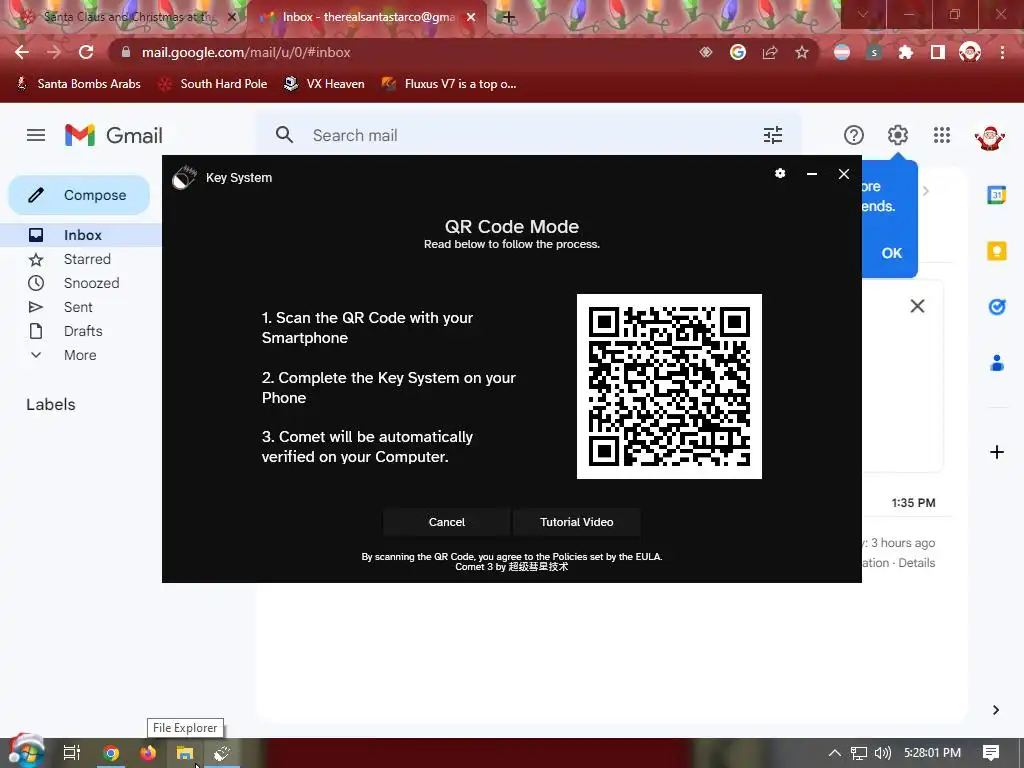1024x768 pixels.
Task: Open Google Contacts side panel icon
Action: point(997,362)
